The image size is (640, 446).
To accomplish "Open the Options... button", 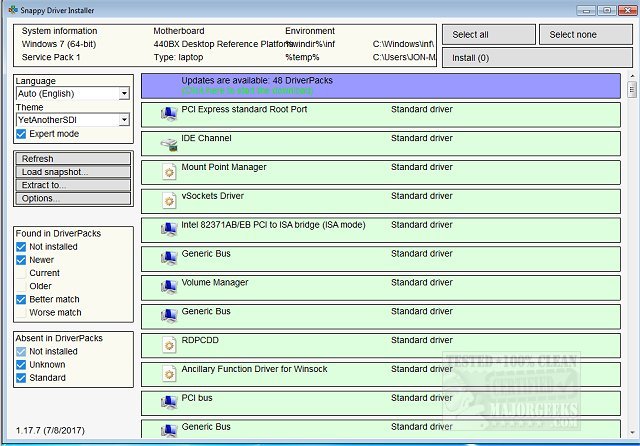I will click(73, 198).
